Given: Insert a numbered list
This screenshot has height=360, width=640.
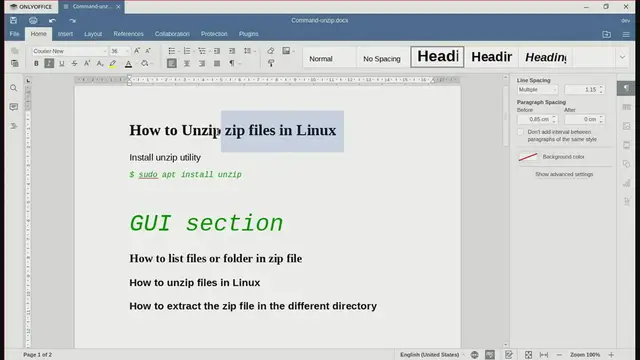Looking at the screenshot, I should 188,51.
